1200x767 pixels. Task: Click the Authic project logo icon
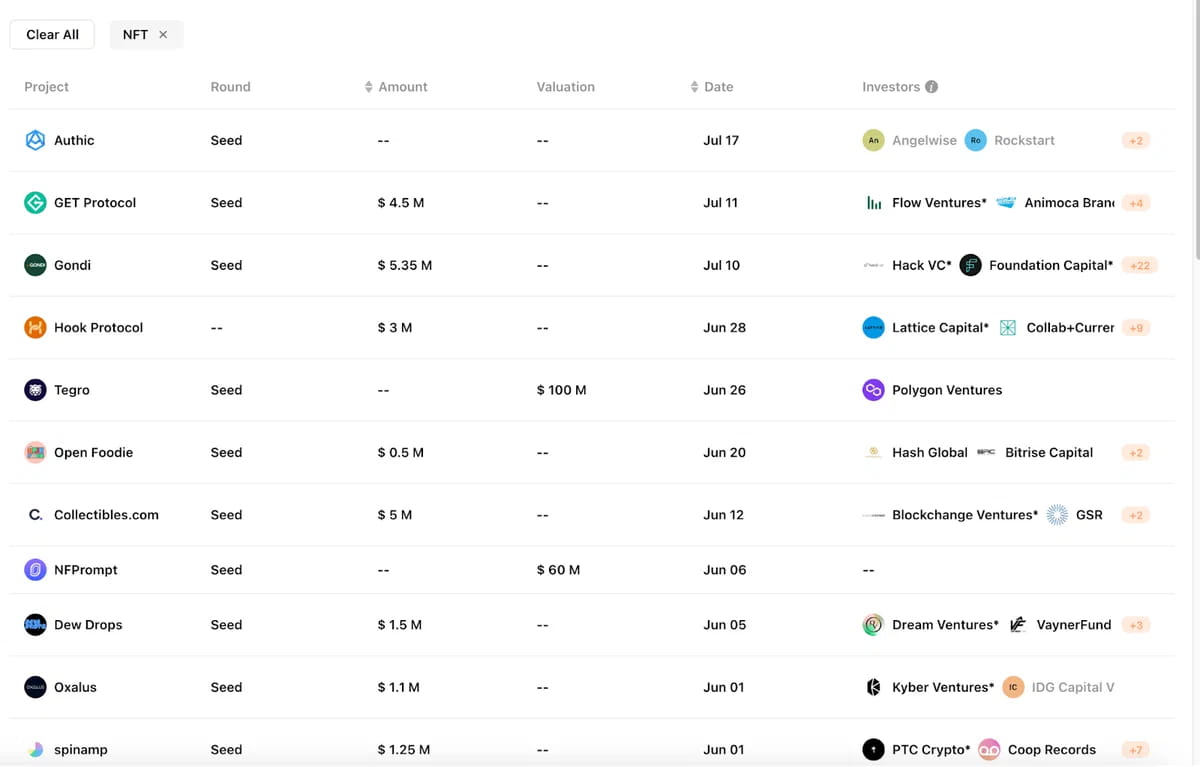pyautogui.click(x=35, y=140)
